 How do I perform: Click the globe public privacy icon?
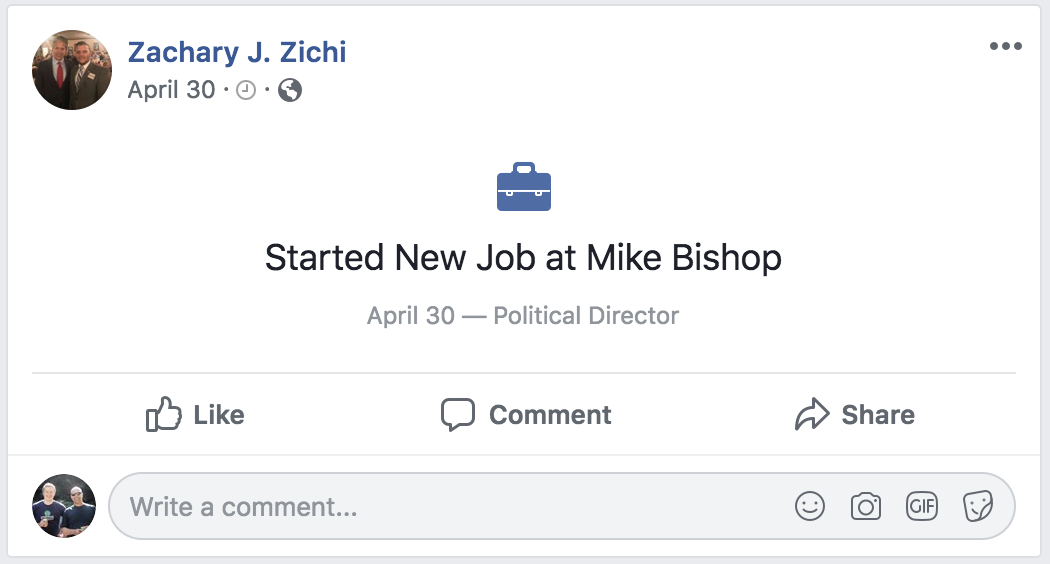290,91
